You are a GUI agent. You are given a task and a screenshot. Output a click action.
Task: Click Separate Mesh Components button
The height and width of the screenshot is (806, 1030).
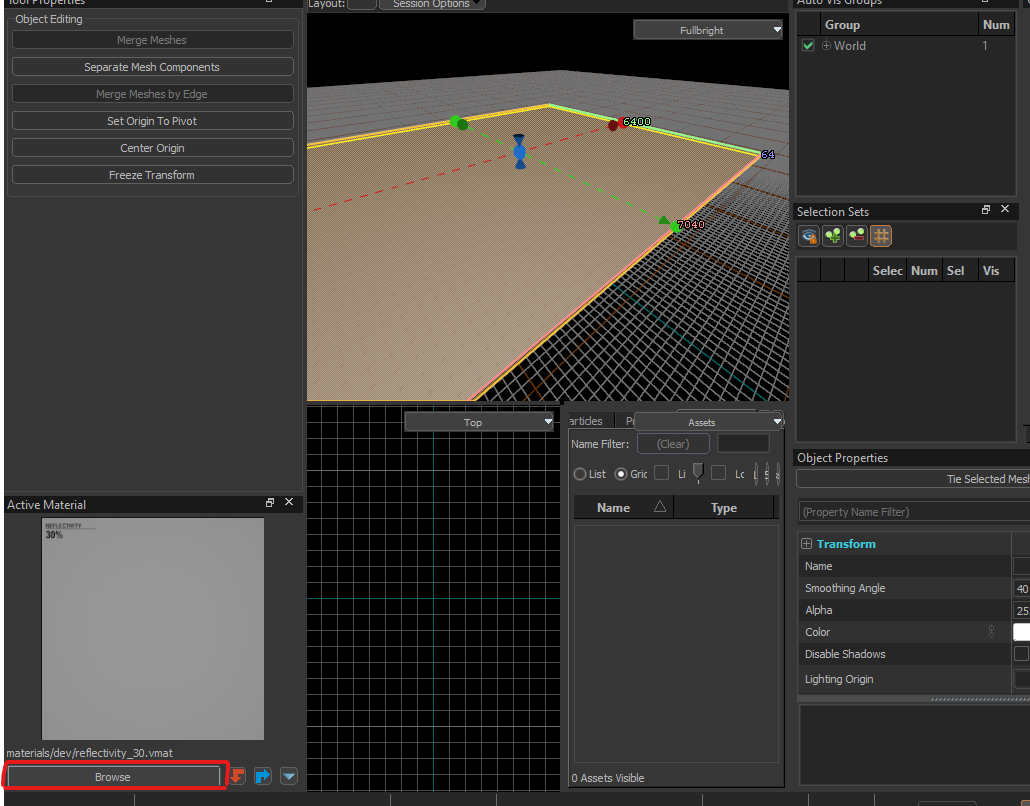[x=152, y=67]
